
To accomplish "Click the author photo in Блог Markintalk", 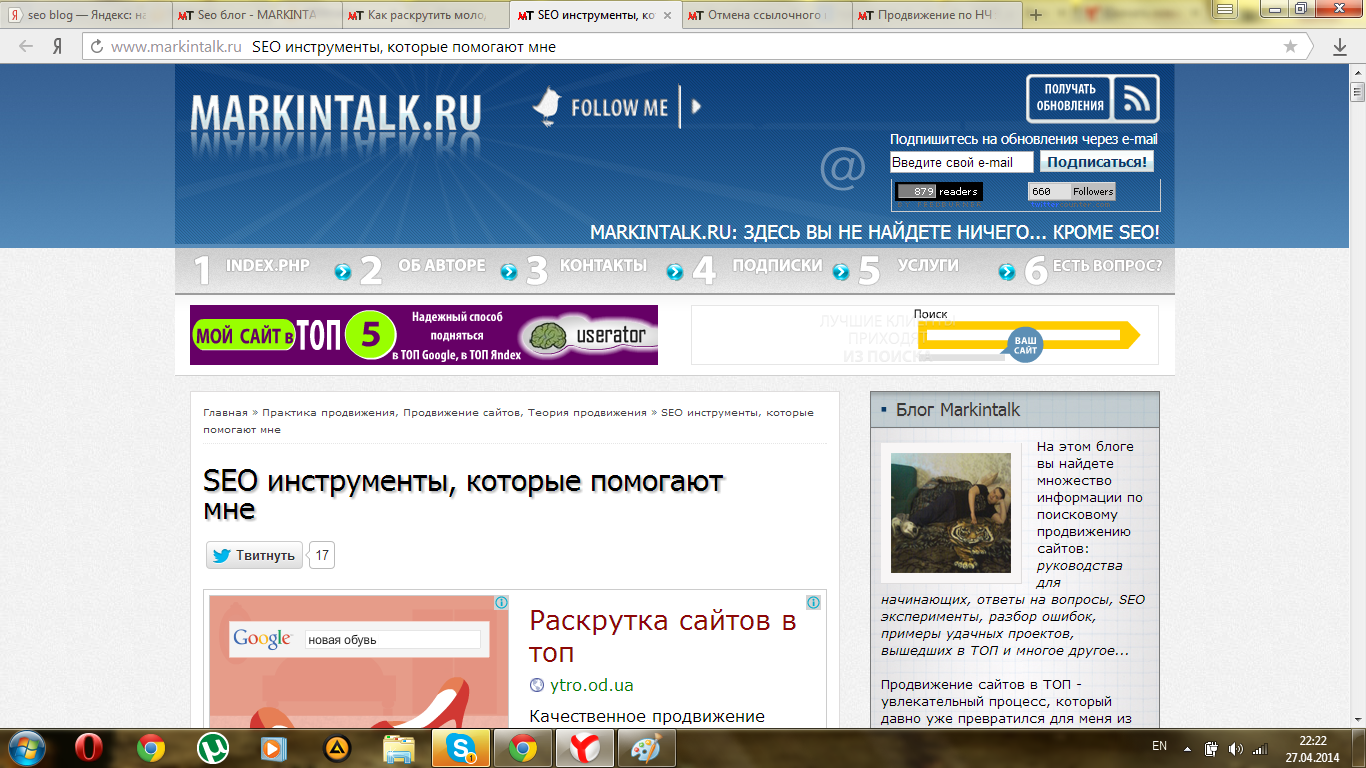I will click(x=951, y=513).
